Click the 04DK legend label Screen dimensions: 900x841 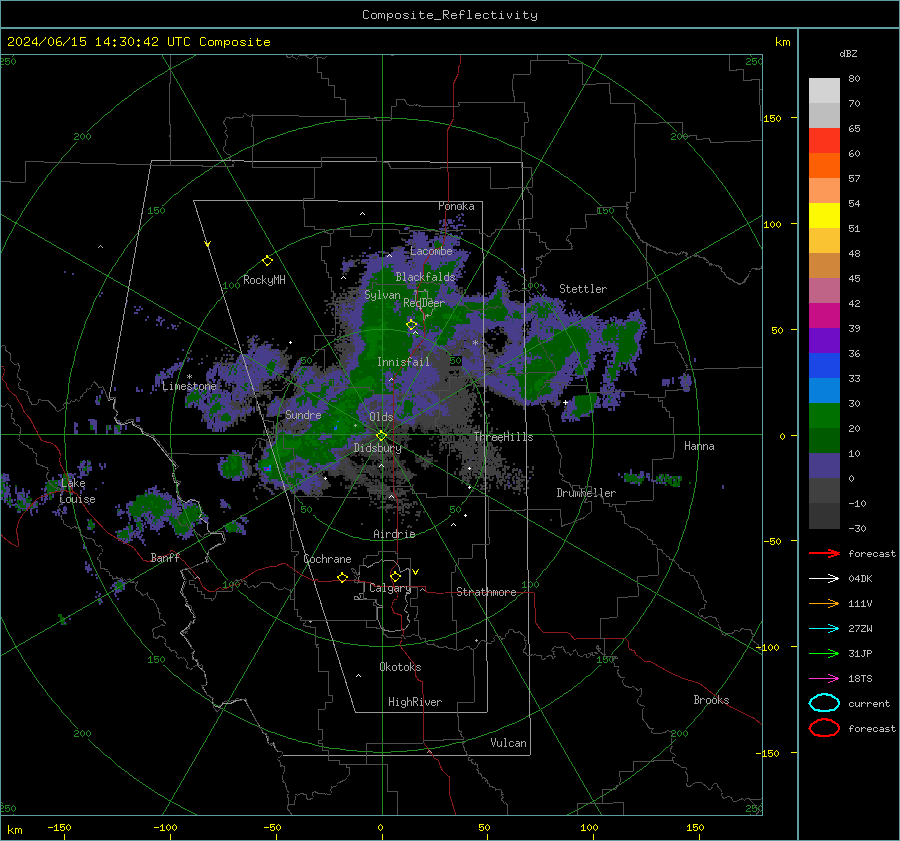pyautogui.click(x=860, y=579)
